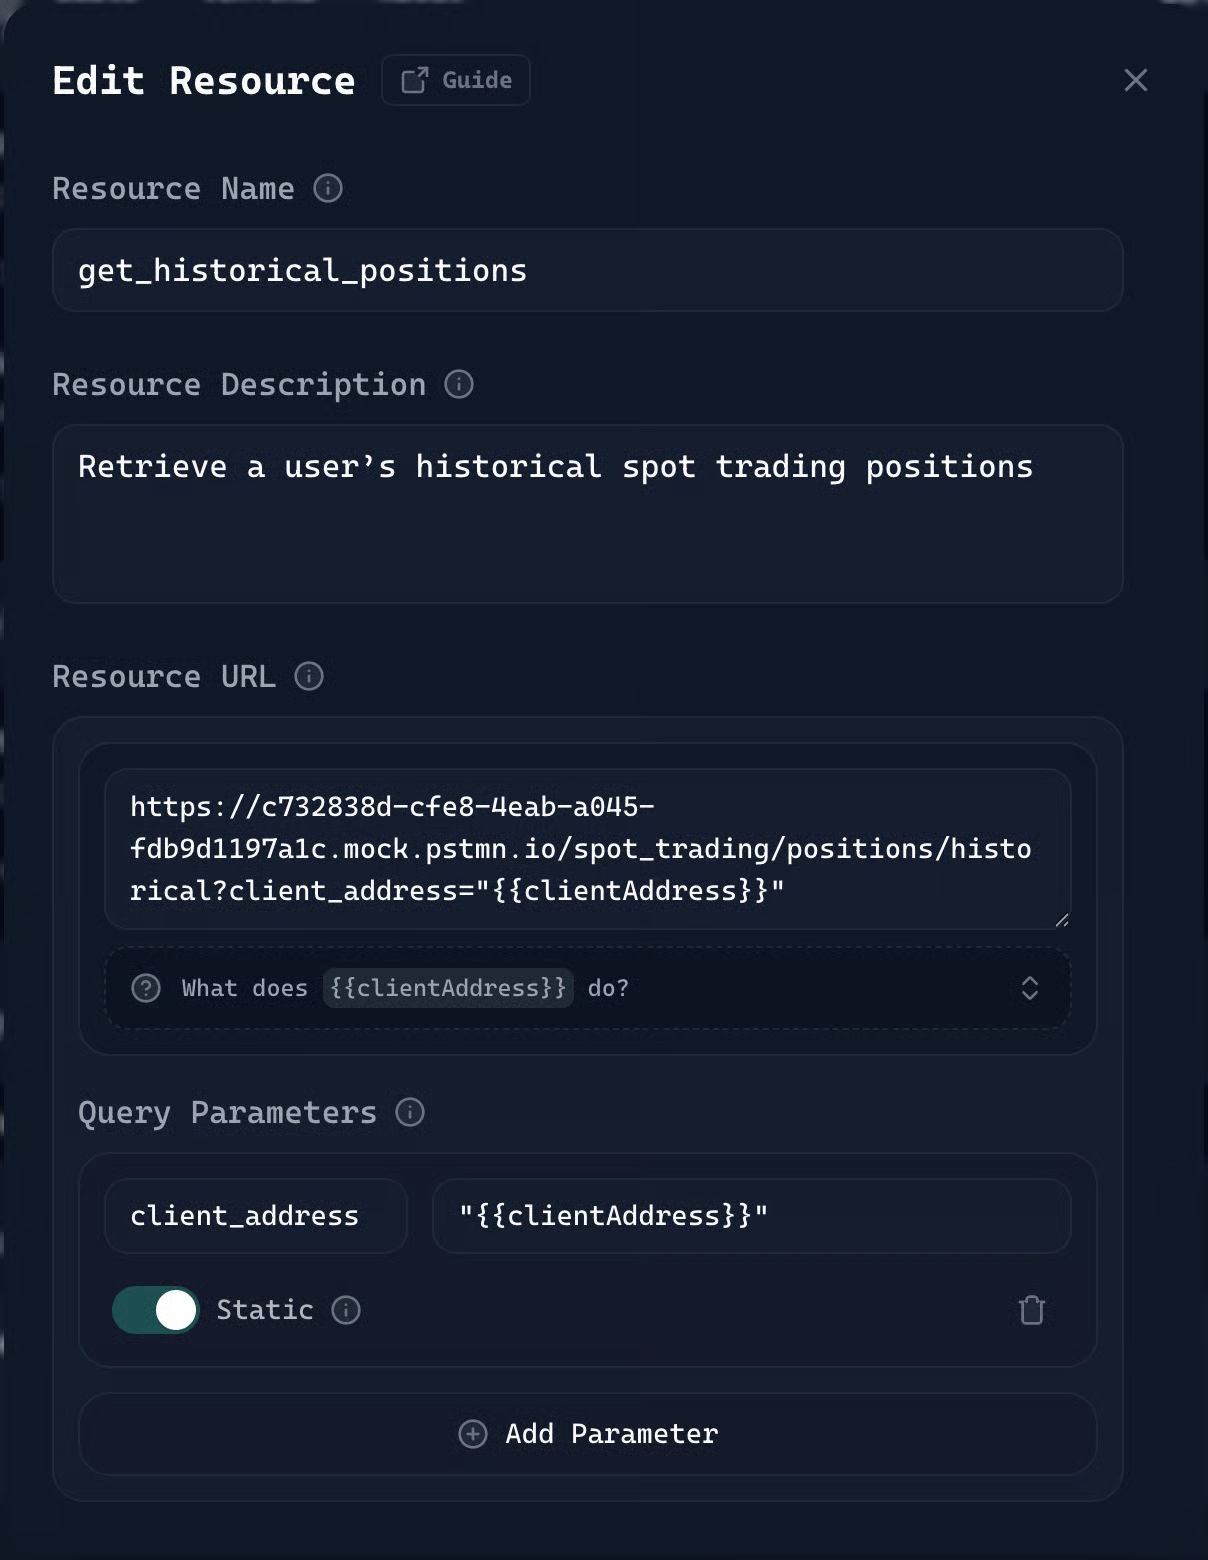Screen dimensions: 1208x1560
Task: Expand the clientAddress explanation chevron
Action: [1030, 988]
